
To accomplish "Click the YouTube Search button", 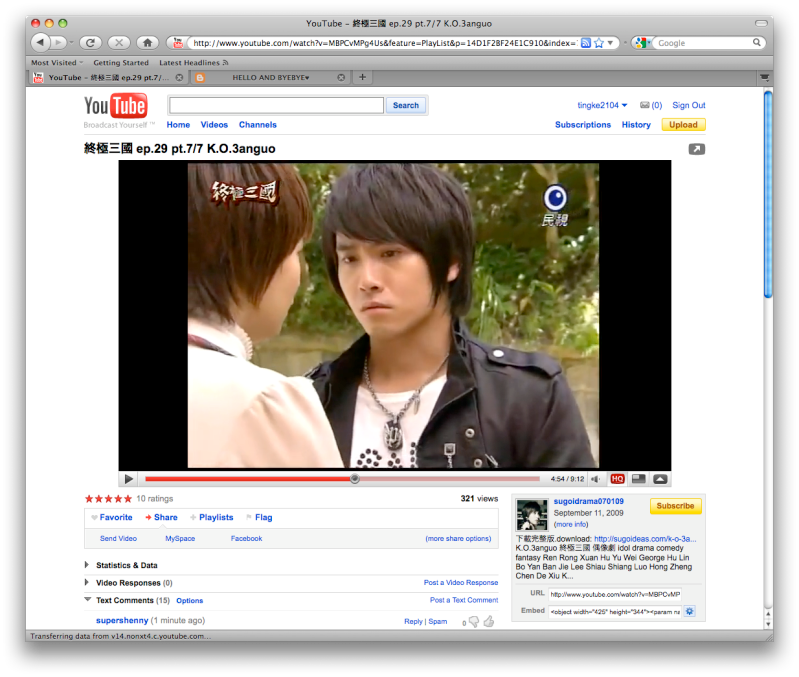I will coord(406,105).
